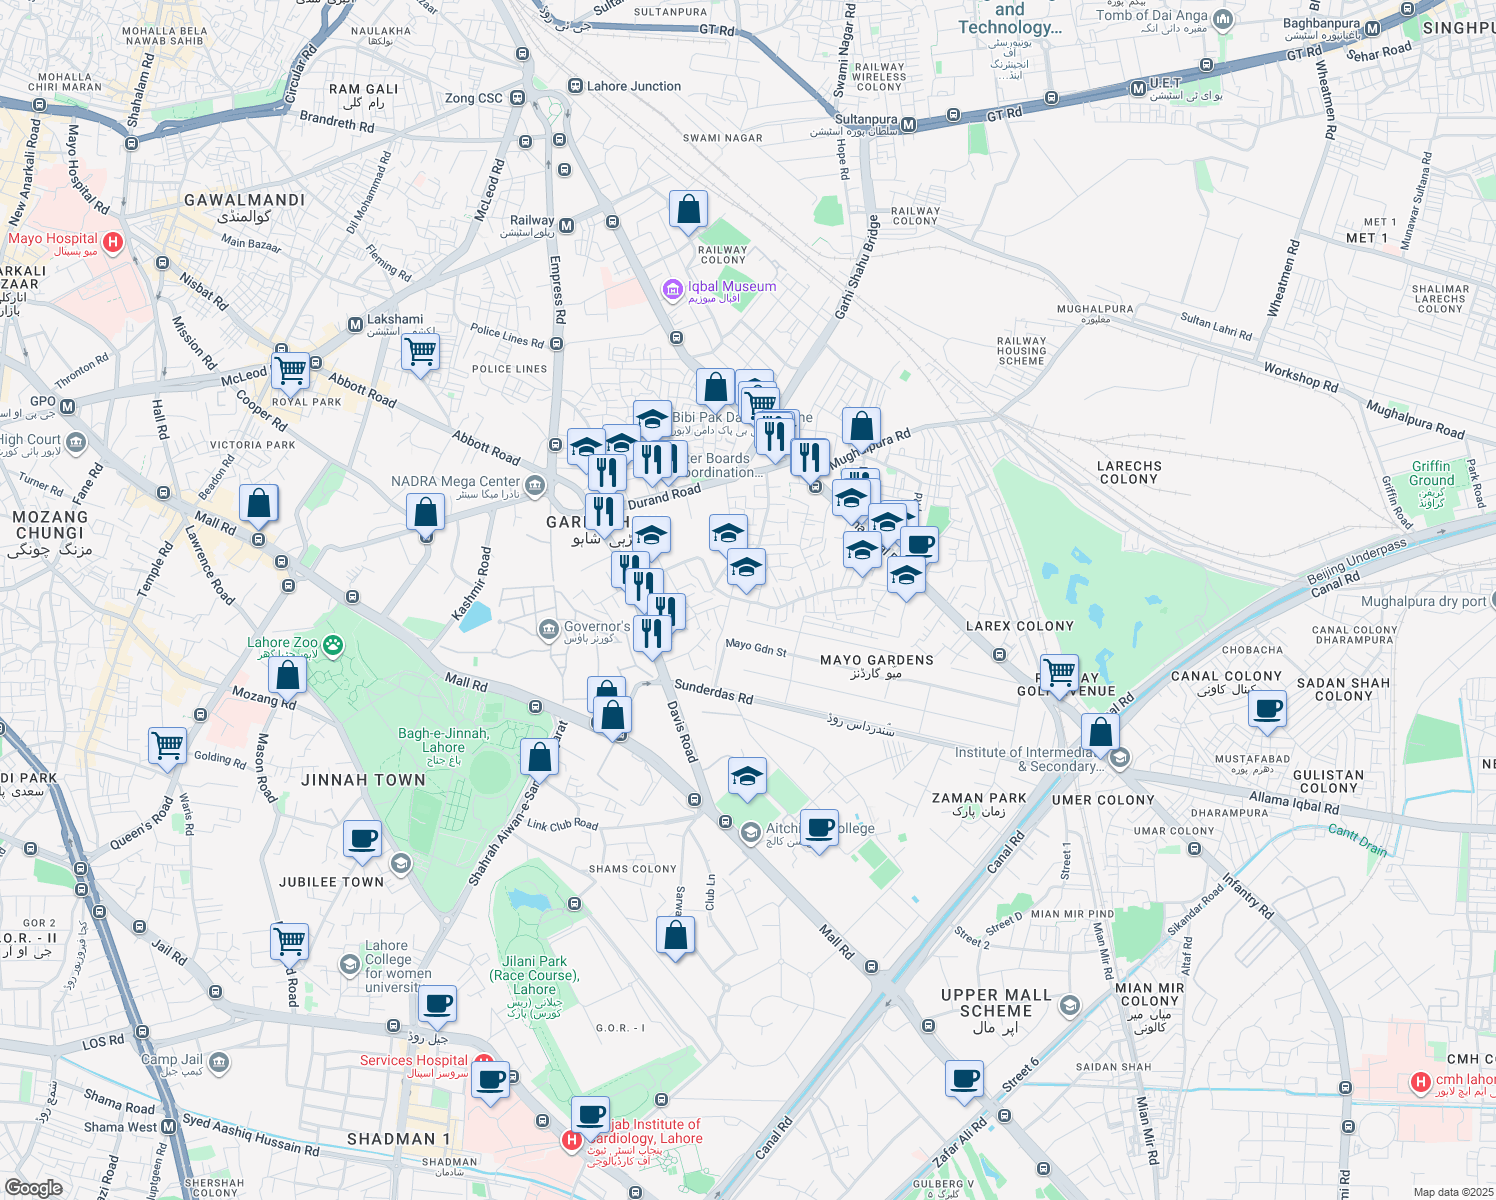Select the shopping cart marker near Royal Park
Image resolution: width=1496 pixels, height=1200 pixels.
coord(290,369)
